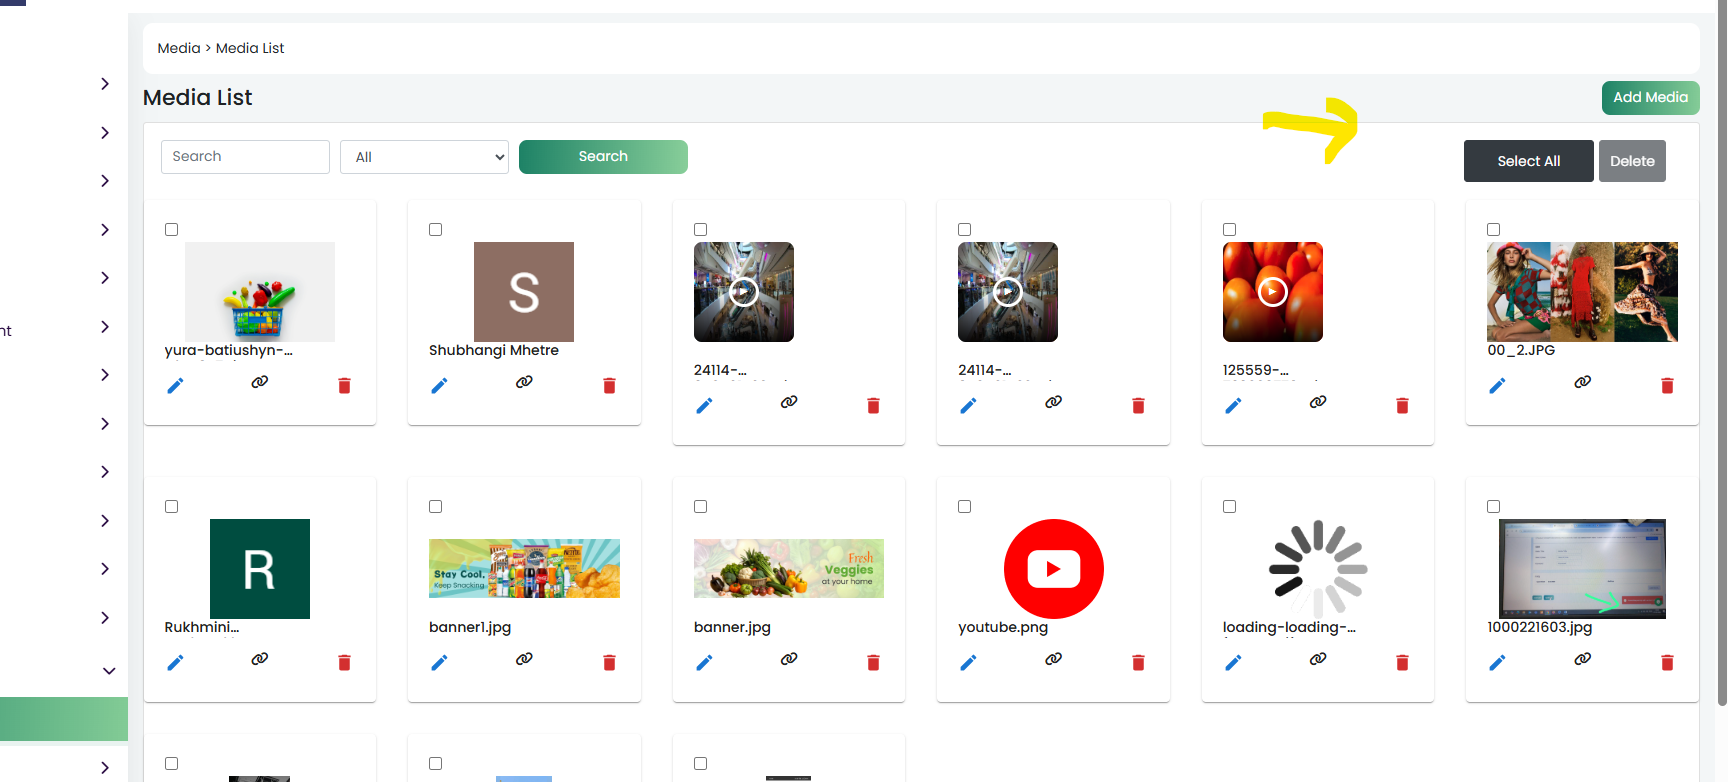Screen dimensions: 1728x782
Task: Click the Add Media button
Action: click(1651, 98)
